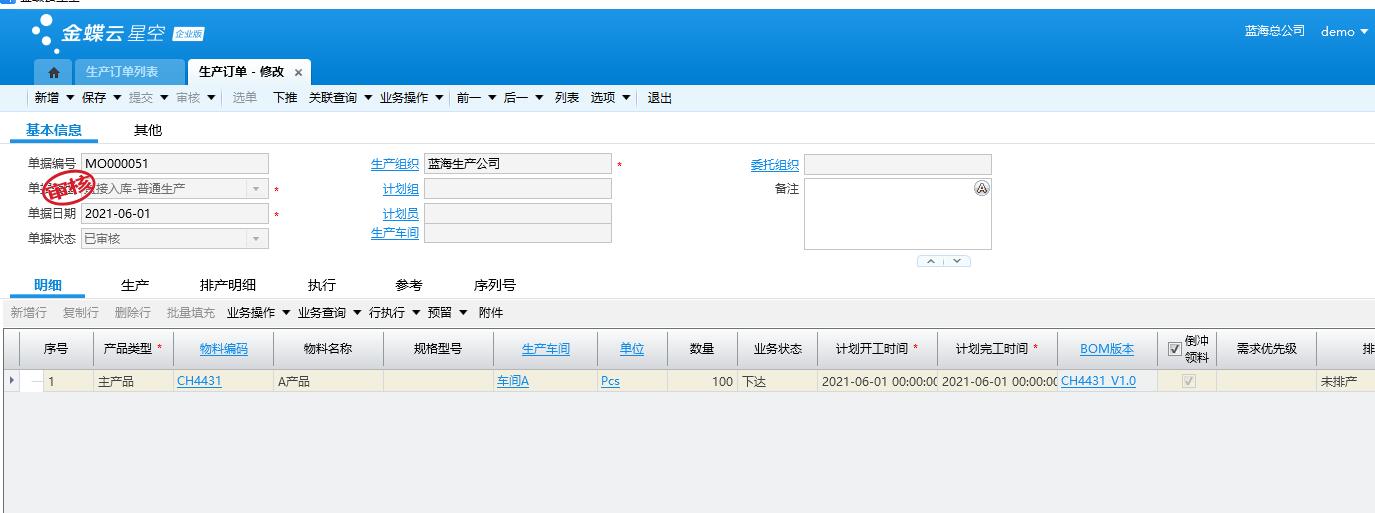1375x513 pixels.
Task: Click the 业务状态 cell 下达
Action: [x=776, y=381]
